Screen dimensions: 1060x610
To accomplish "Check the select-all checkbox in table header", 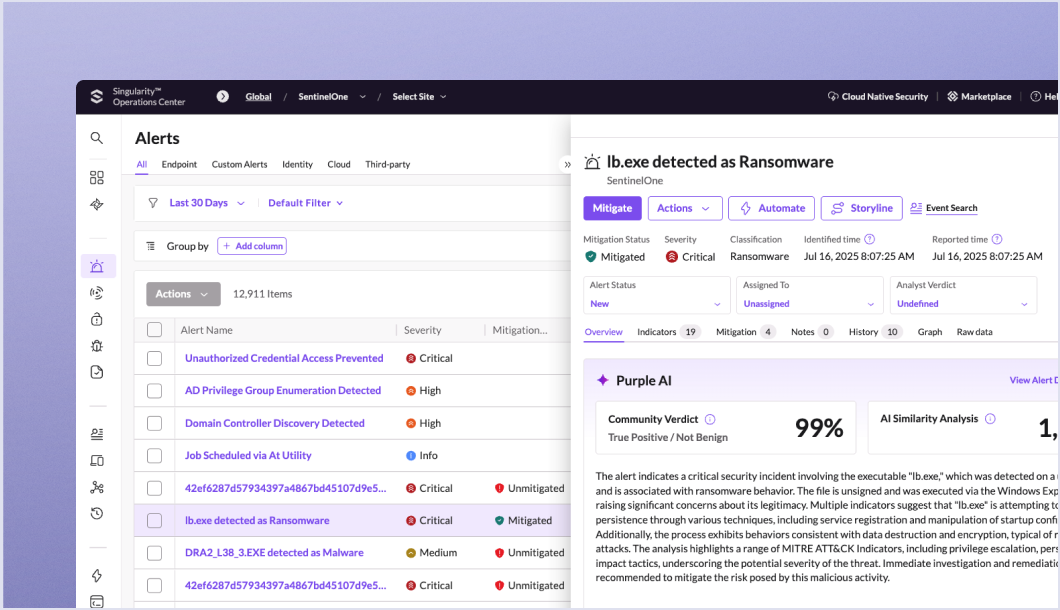I will pos(154,330).
